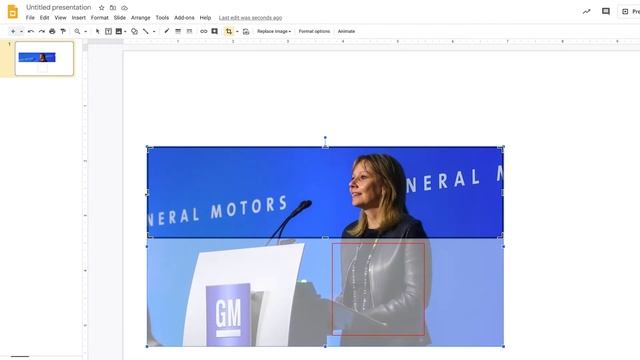Expand the line type dropdown arrow
This screenshot has height=360, width=640.
154,31
